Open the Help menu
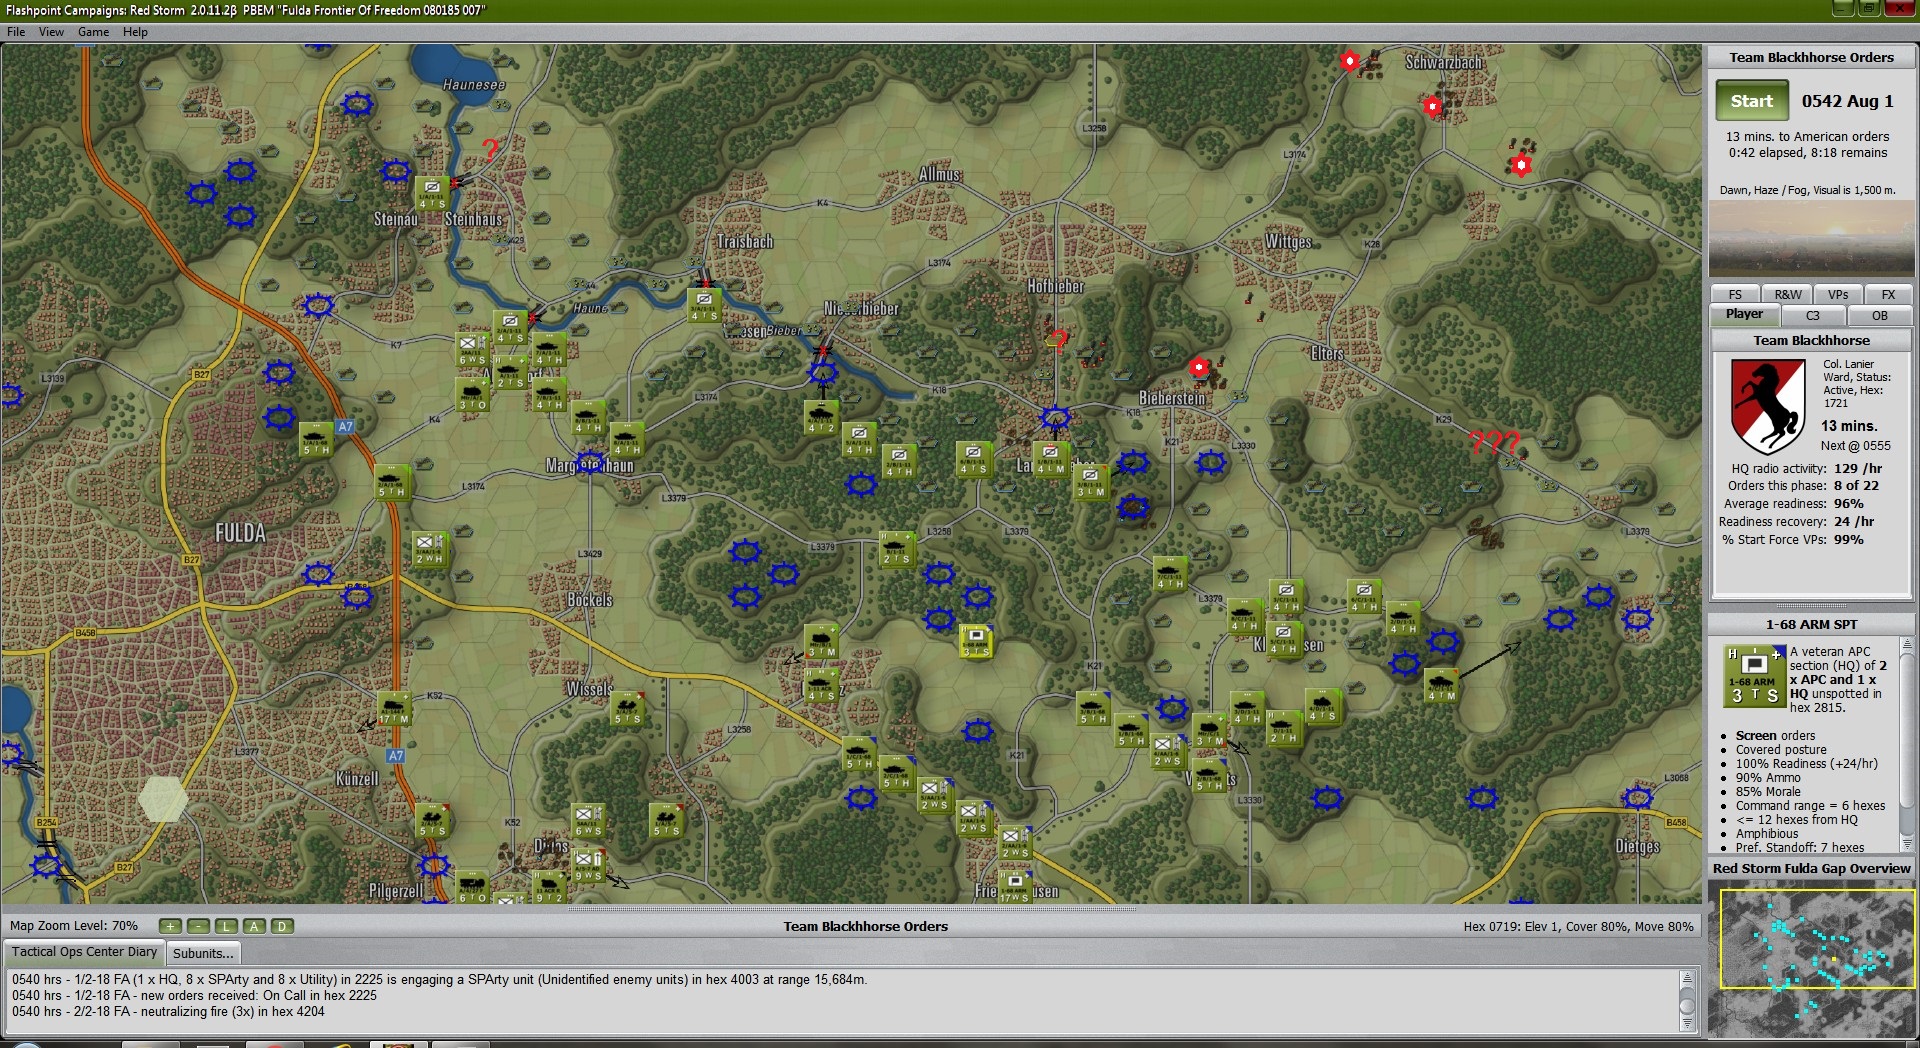Screen dimensions: 1920x1048 click(x=135, y=32)
